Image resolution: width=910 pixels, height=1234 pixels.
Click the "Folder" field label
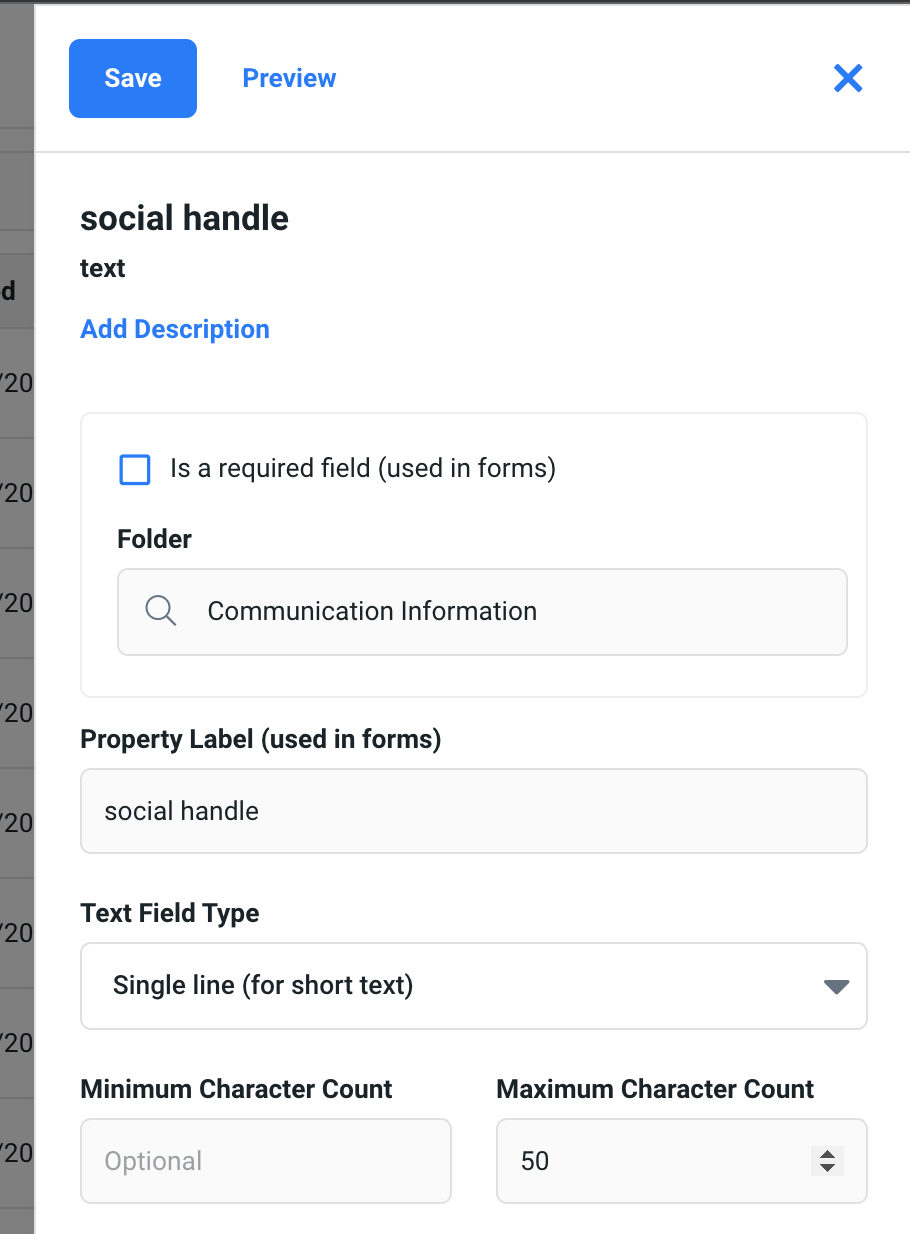(155, 539)
